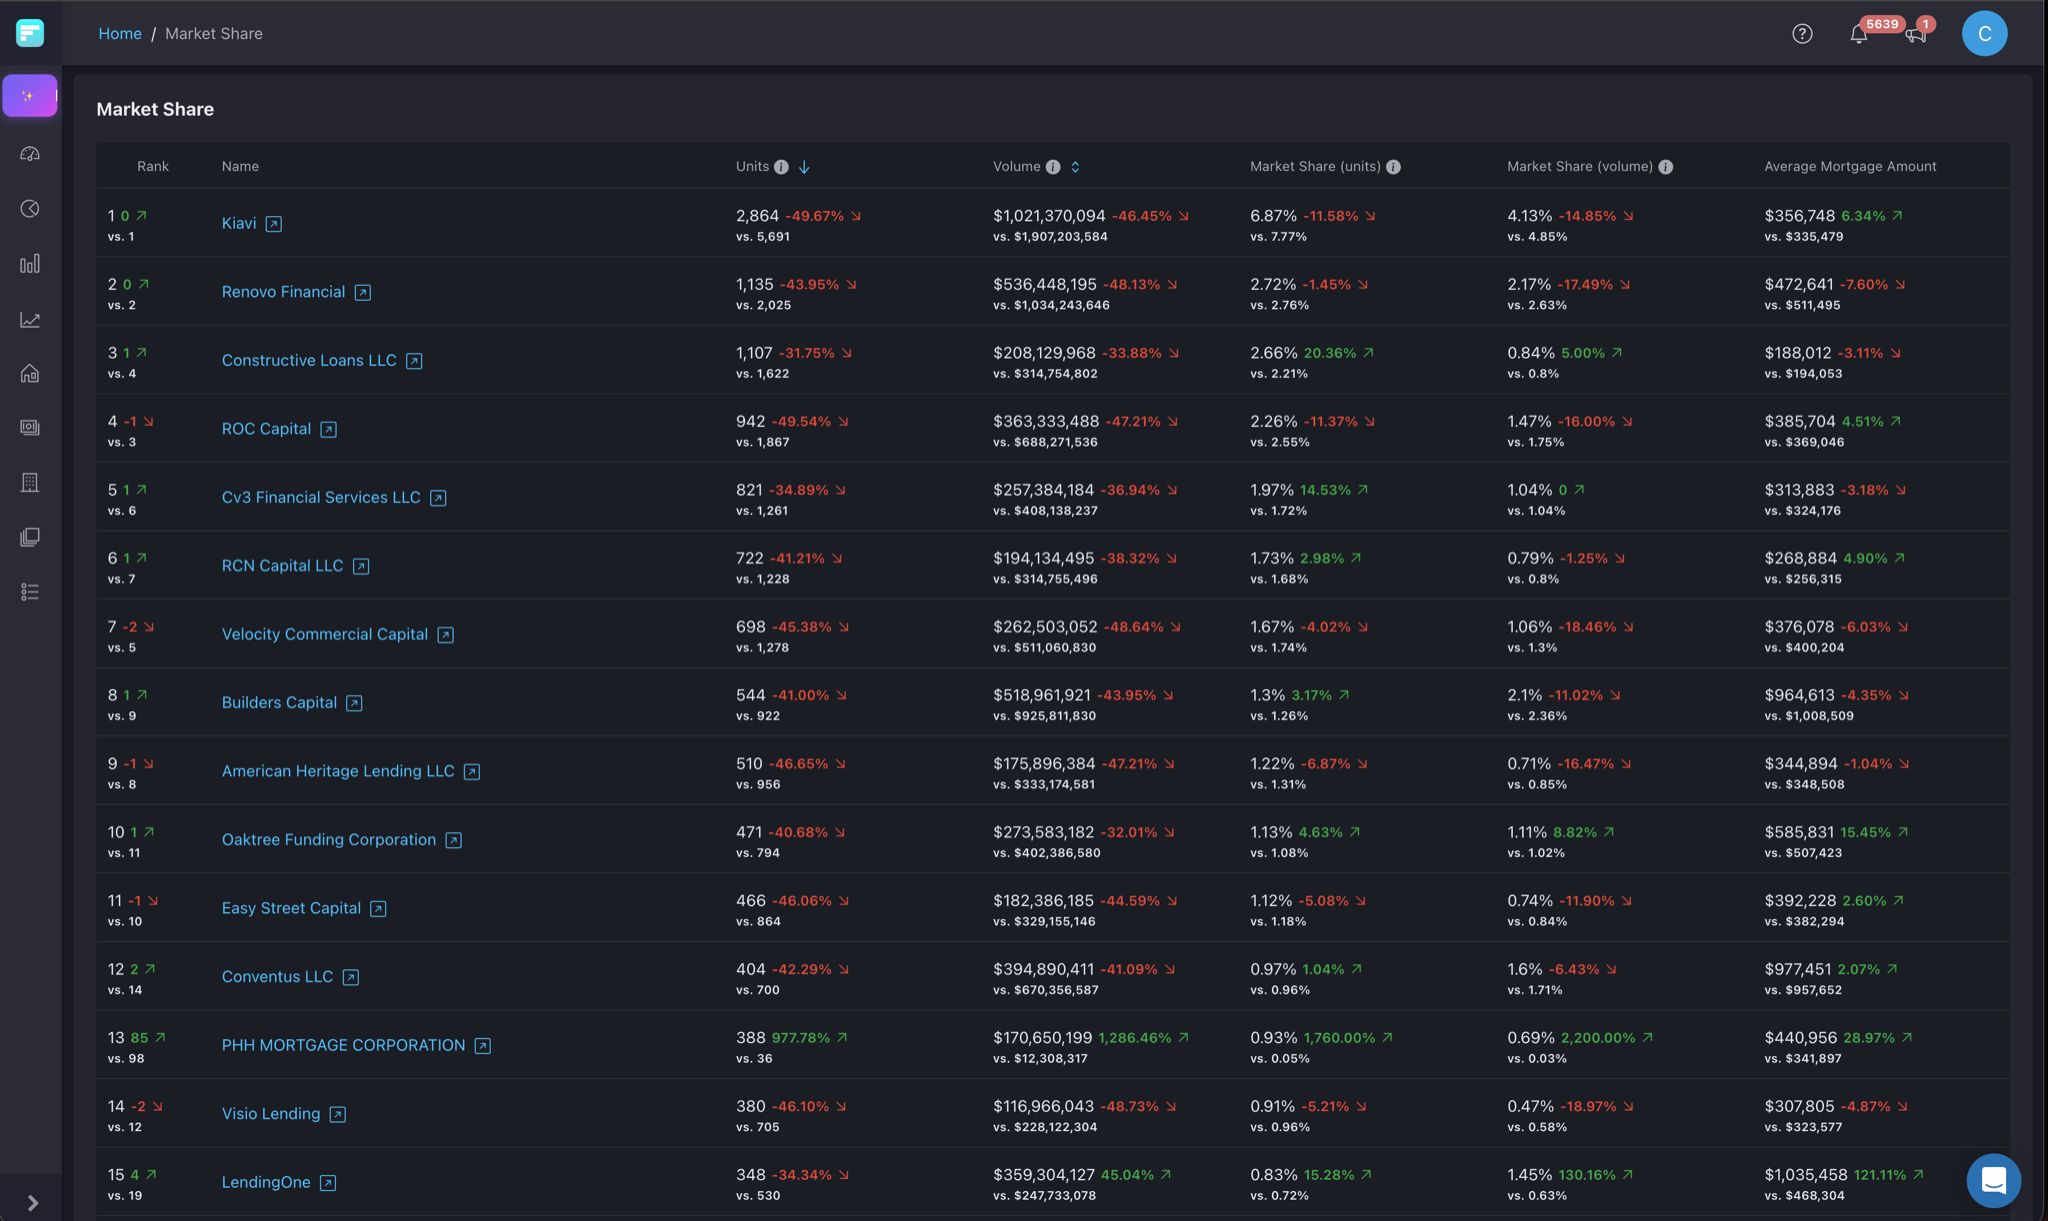Click the house icon in sidebar

pyautogui.click(x=30, y=374)
